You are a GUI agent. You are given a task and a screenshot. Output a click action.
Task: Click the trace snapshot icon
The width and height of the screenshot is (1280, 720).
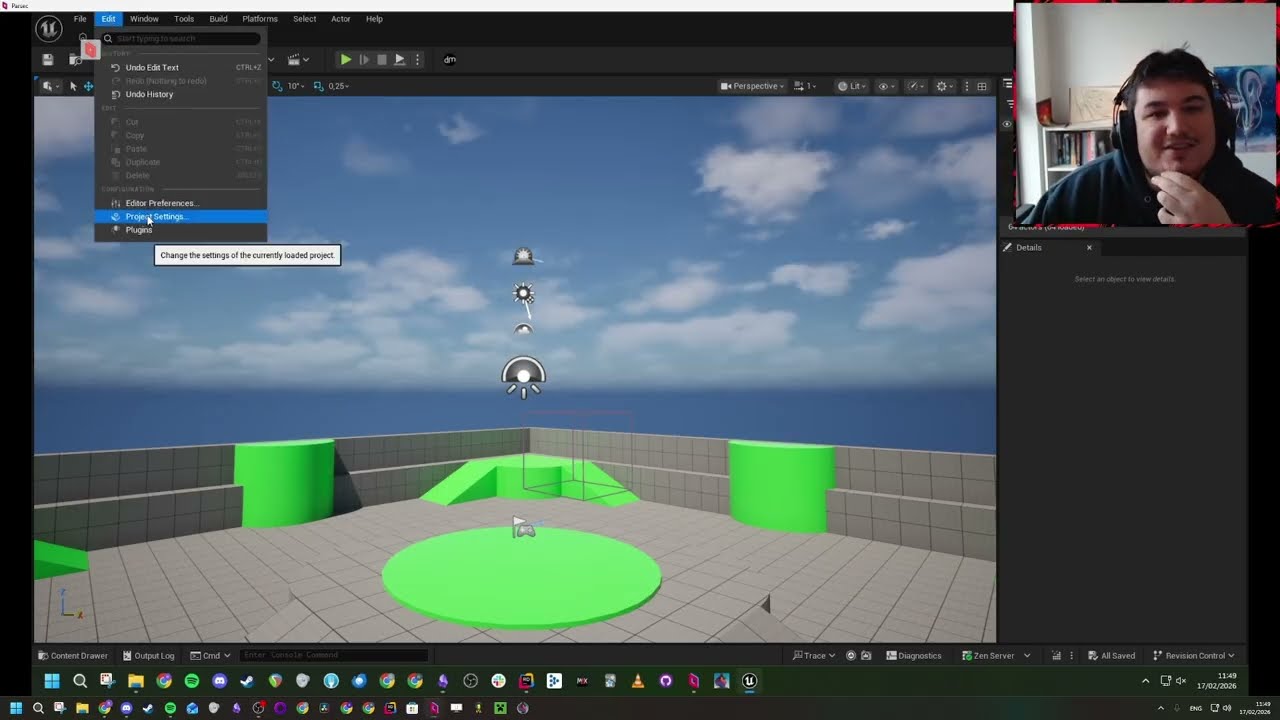(x=866, y=656)
